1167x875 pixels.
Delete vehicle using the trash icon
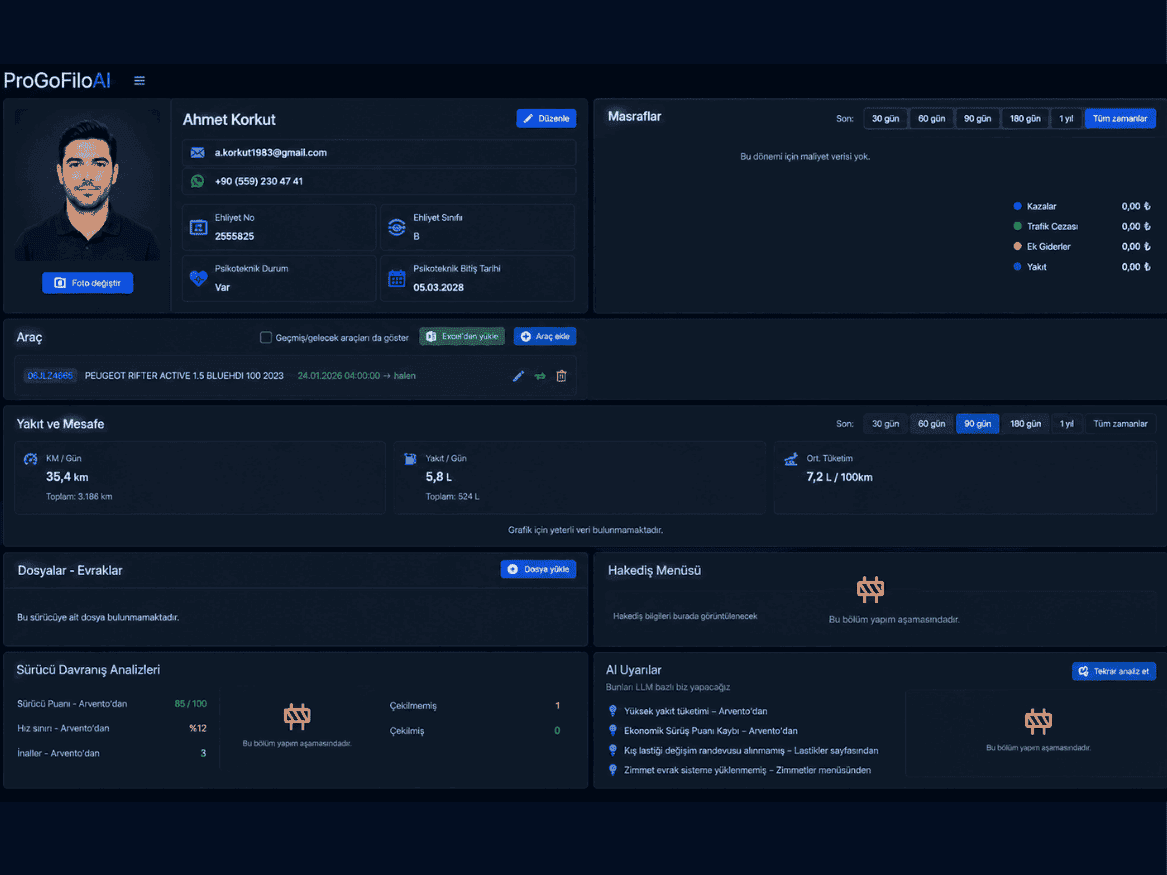pyautogui.click(x=561, y=376)
